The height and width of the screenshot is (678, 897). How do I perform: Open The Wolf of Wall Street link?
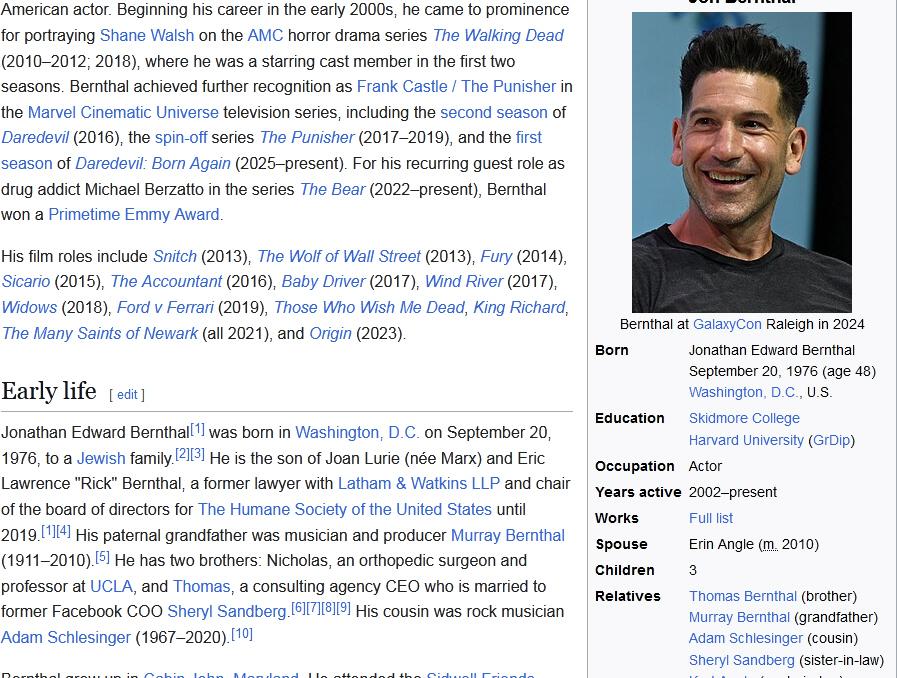[x=338, y=257]
